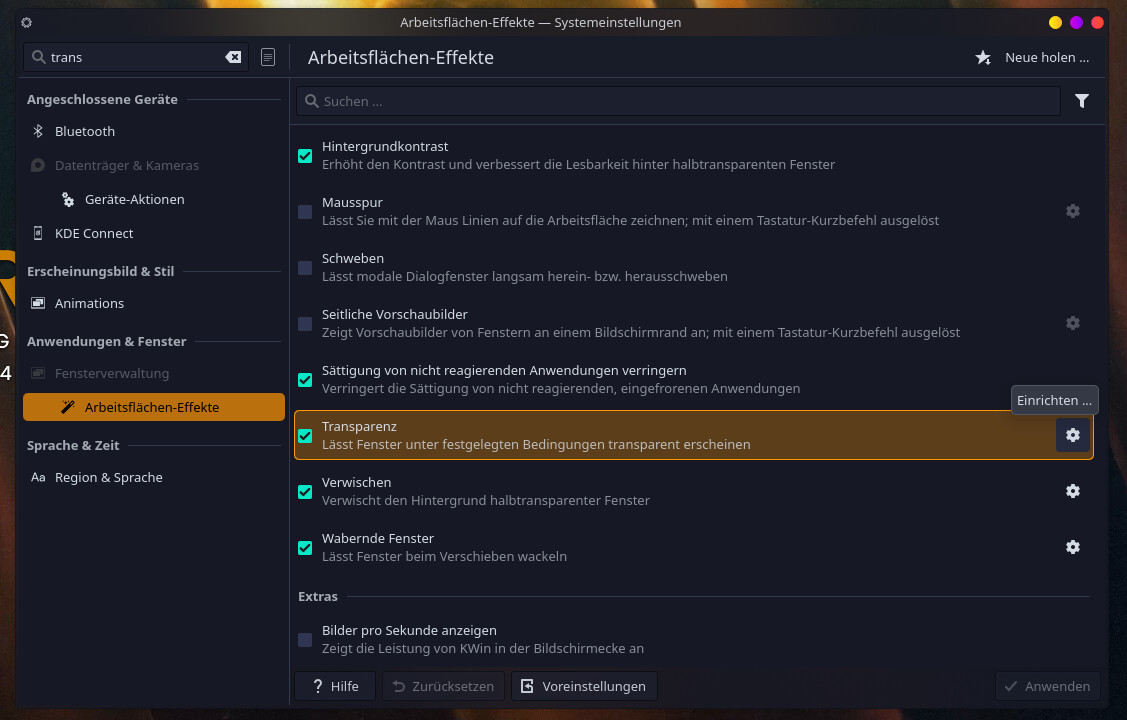
Task: Uncheck the Wabernde Fenster checkbox
Action: coord(305,548)
